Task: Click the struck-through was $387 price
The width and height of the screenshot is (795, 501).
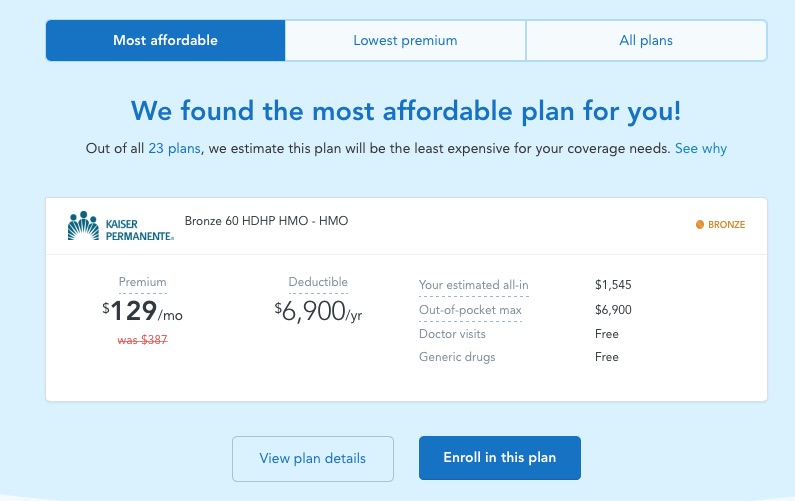Action: point(142,340)
